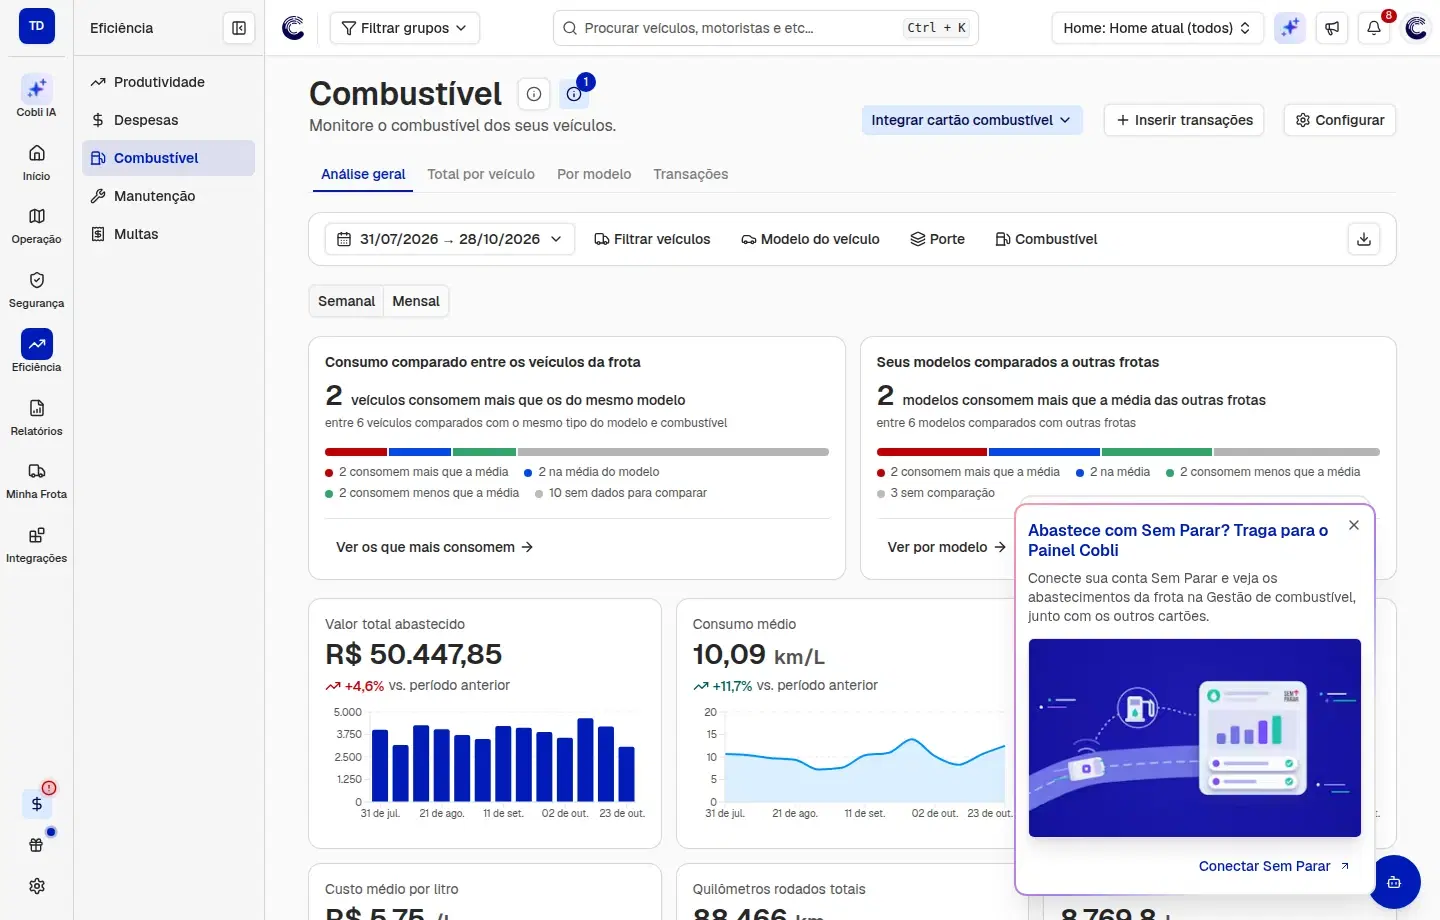Open Filtrar veículos filter
Screen dimensions: 1440x920
tap(652, 239)
